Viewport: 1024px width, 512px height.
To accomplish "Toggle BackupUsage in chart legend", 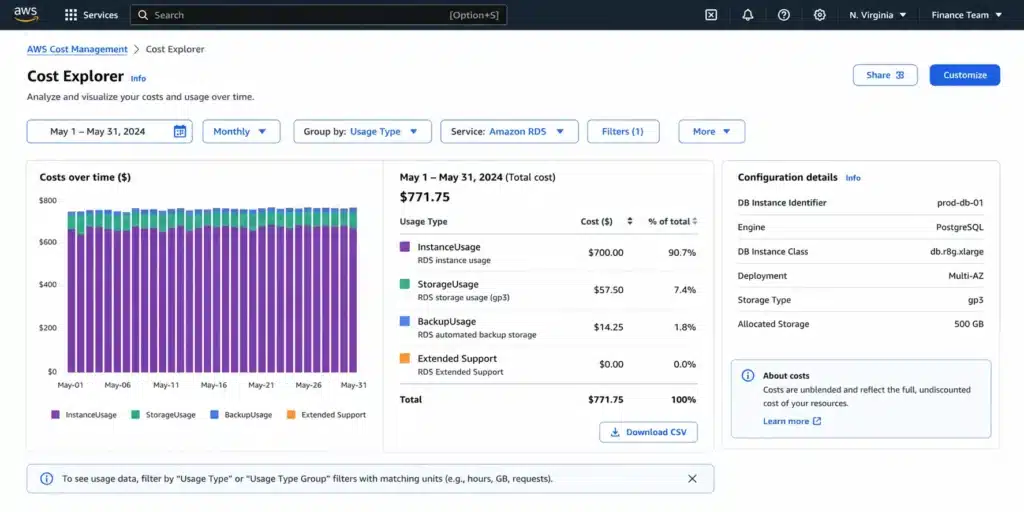I will click(x=241, y=415).
